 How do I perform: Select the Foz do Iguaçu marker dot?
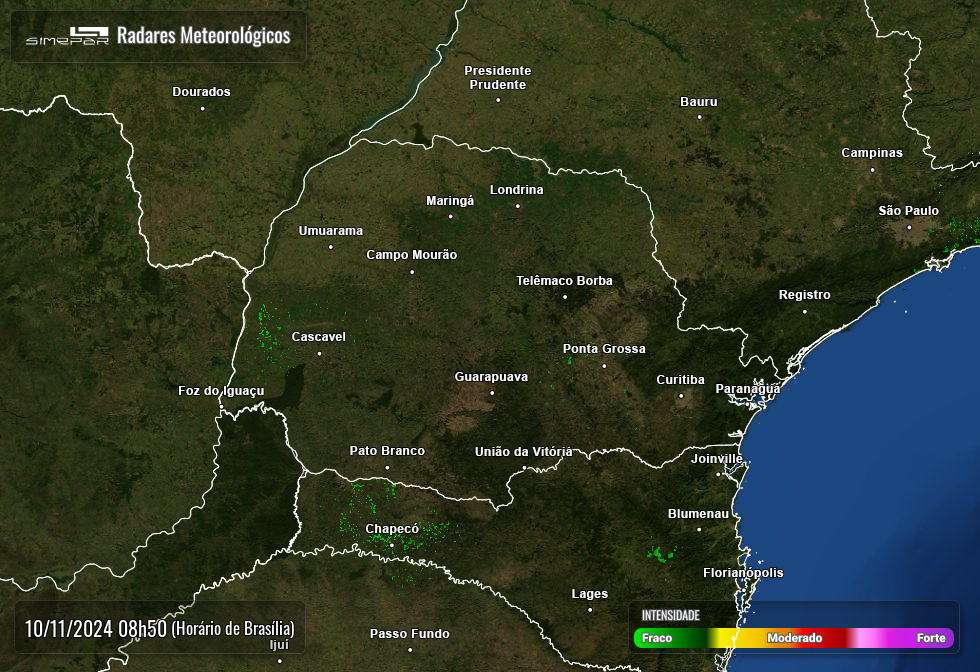[221, 406]
